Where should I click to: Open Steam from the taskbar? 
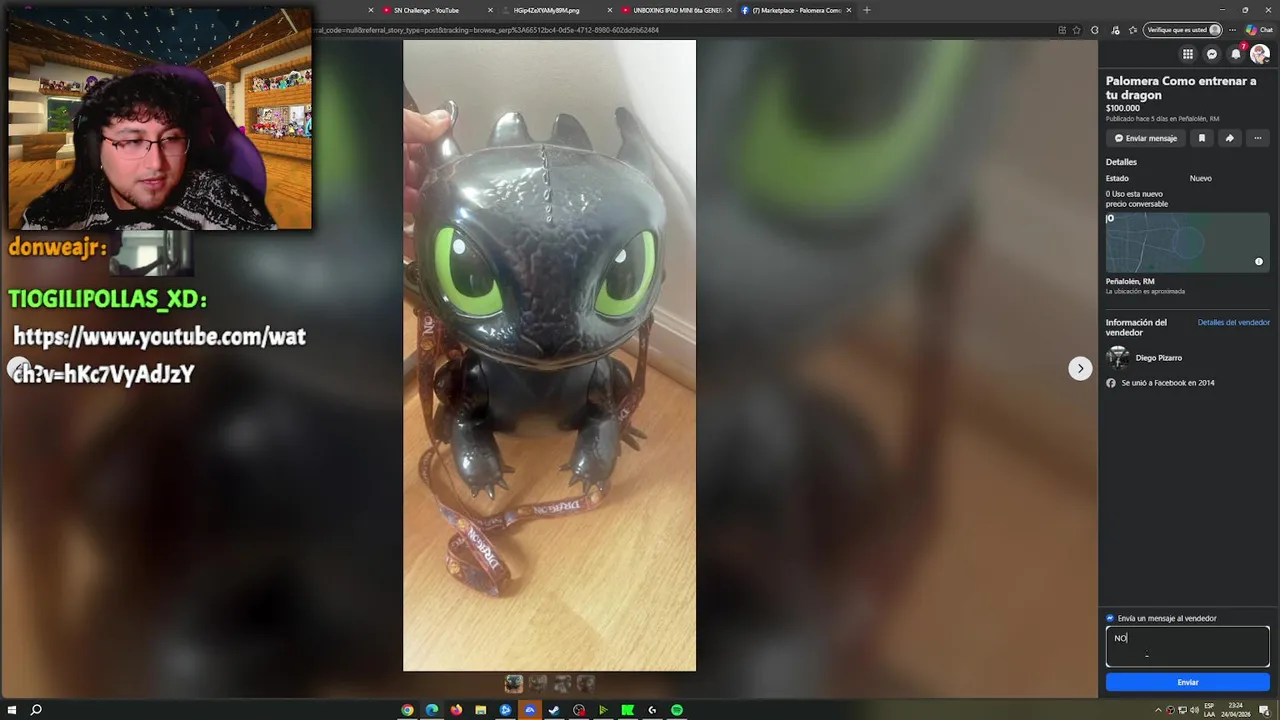[554, 710]
